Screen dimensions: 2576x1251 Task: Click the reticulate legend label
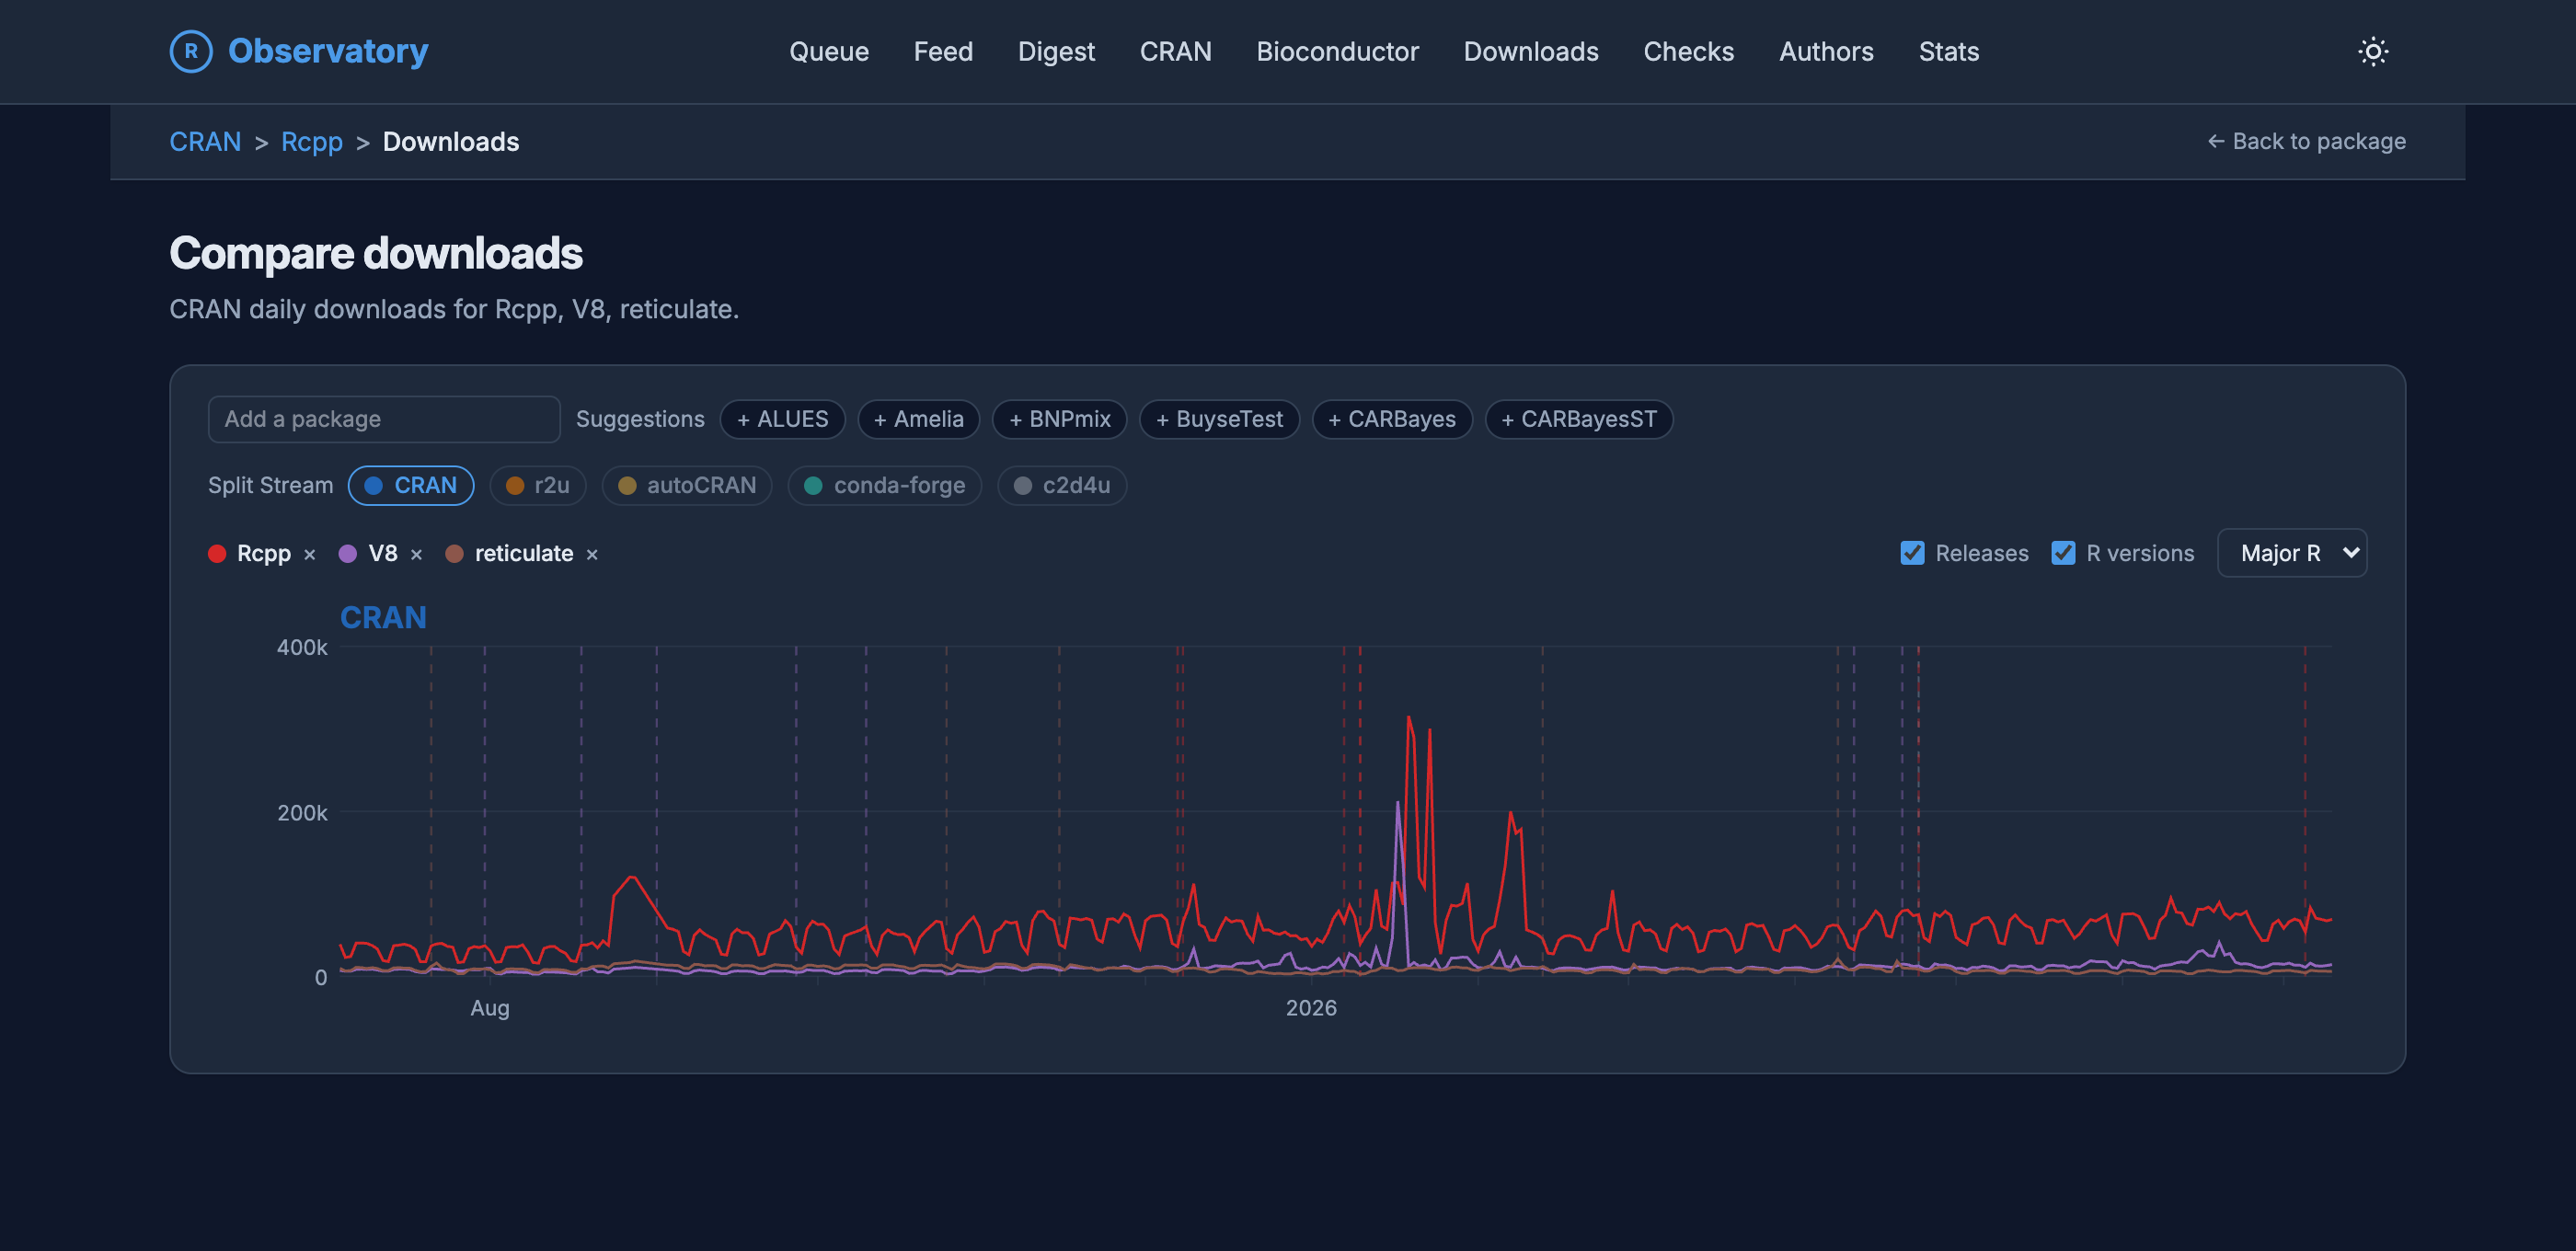pyautogui.click(x=524, y=553)
